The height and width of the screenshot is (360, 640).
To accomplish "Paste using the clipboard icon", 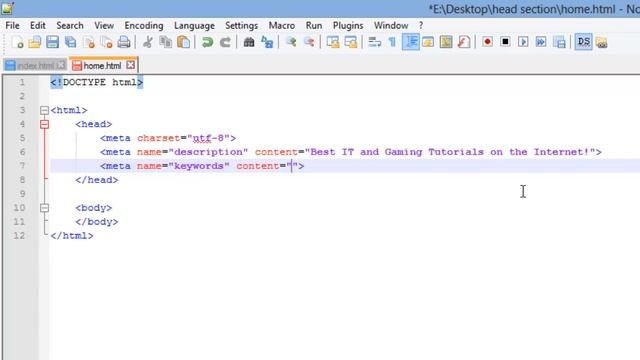I will click(x=184, y=42).
